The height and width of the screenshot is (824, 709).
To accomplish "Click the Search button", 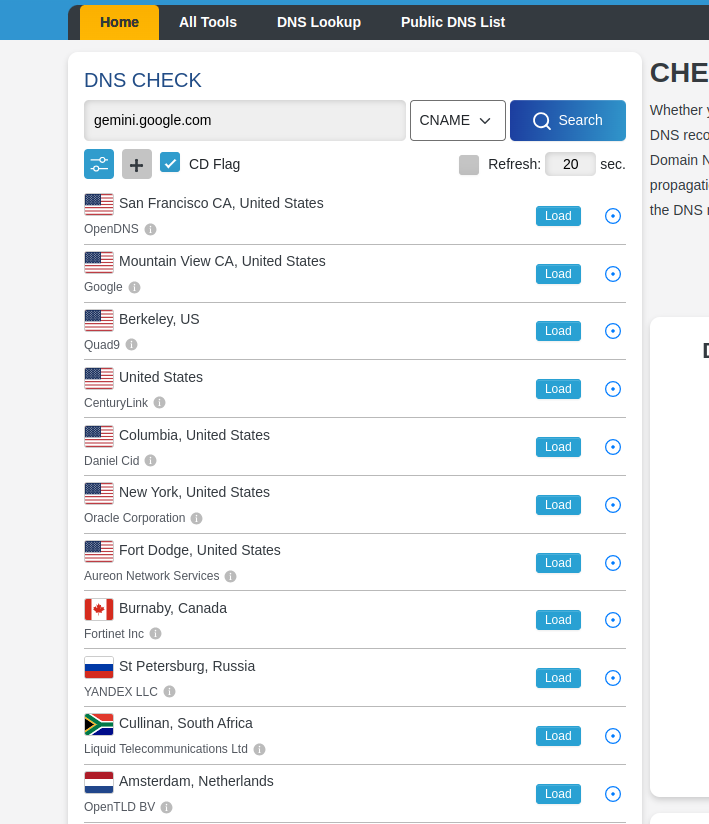I will (x=568, y=120).
